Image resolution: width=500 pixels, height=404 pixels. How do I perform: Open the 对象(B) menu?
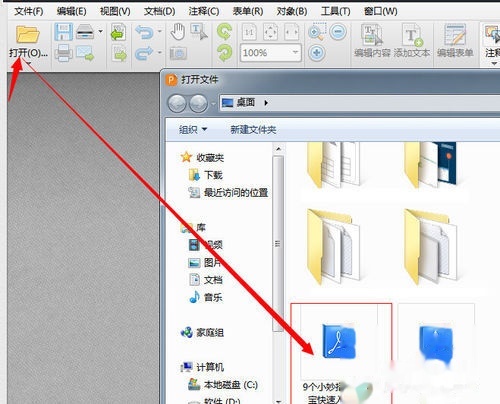coord(292,12)
